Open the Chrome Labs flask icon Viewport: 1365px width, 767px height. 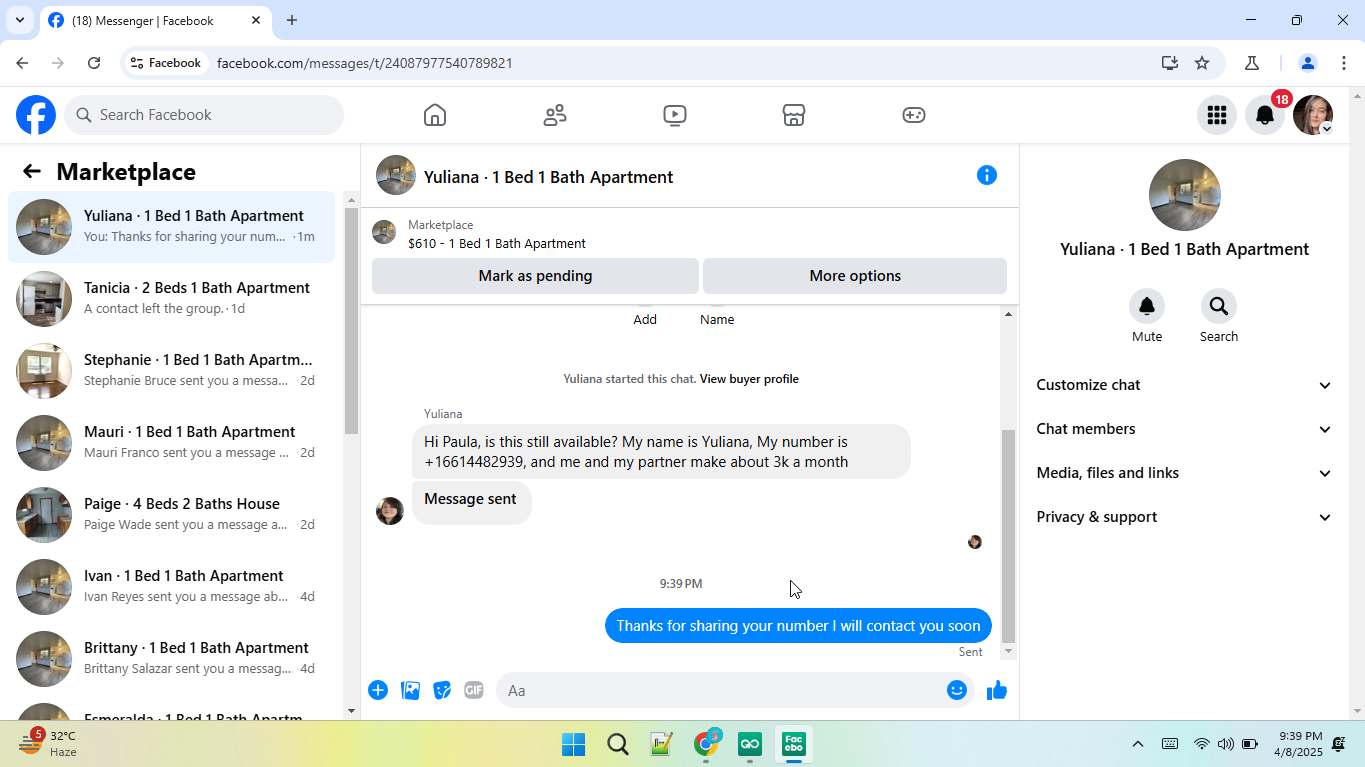click(x=1252, y=63)
